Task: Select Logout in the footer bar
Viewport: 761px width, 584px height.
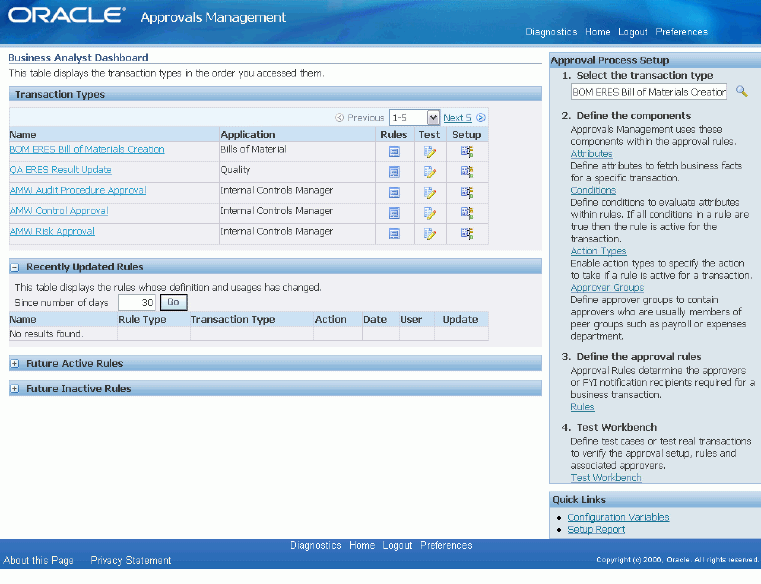Action: tap(397, 546)
